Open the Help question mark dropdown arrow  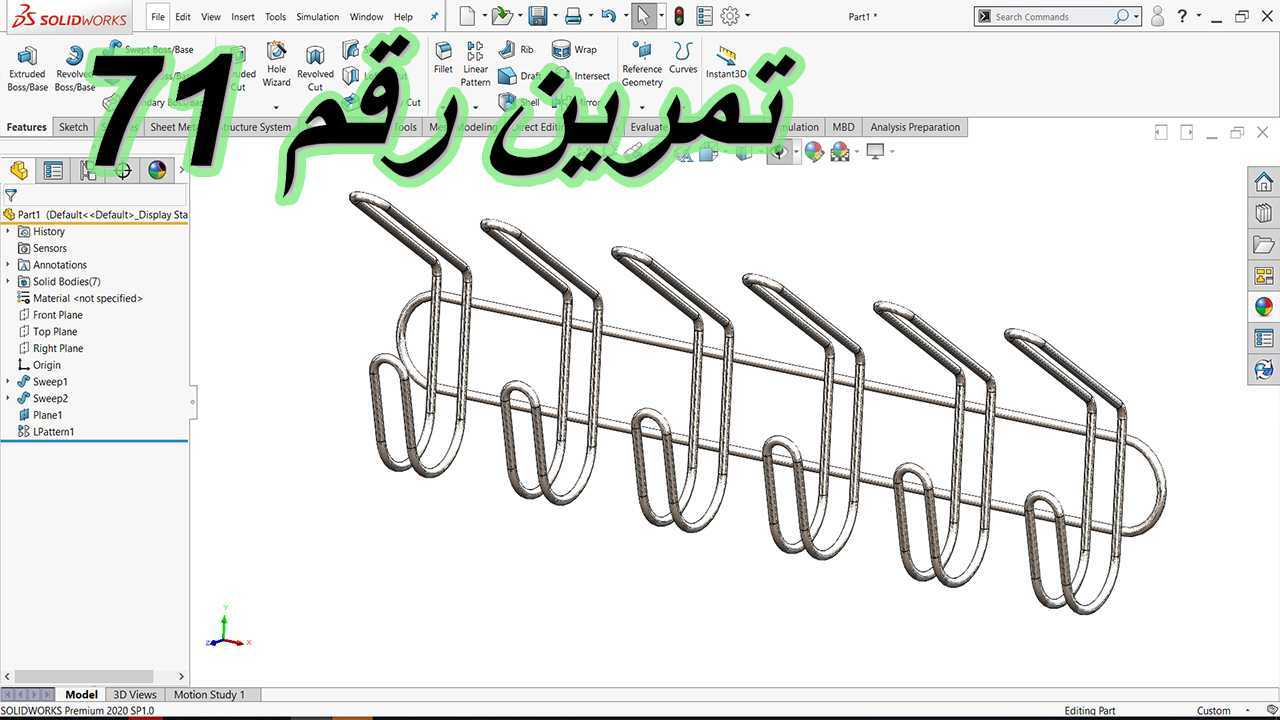pos(1197,16)
